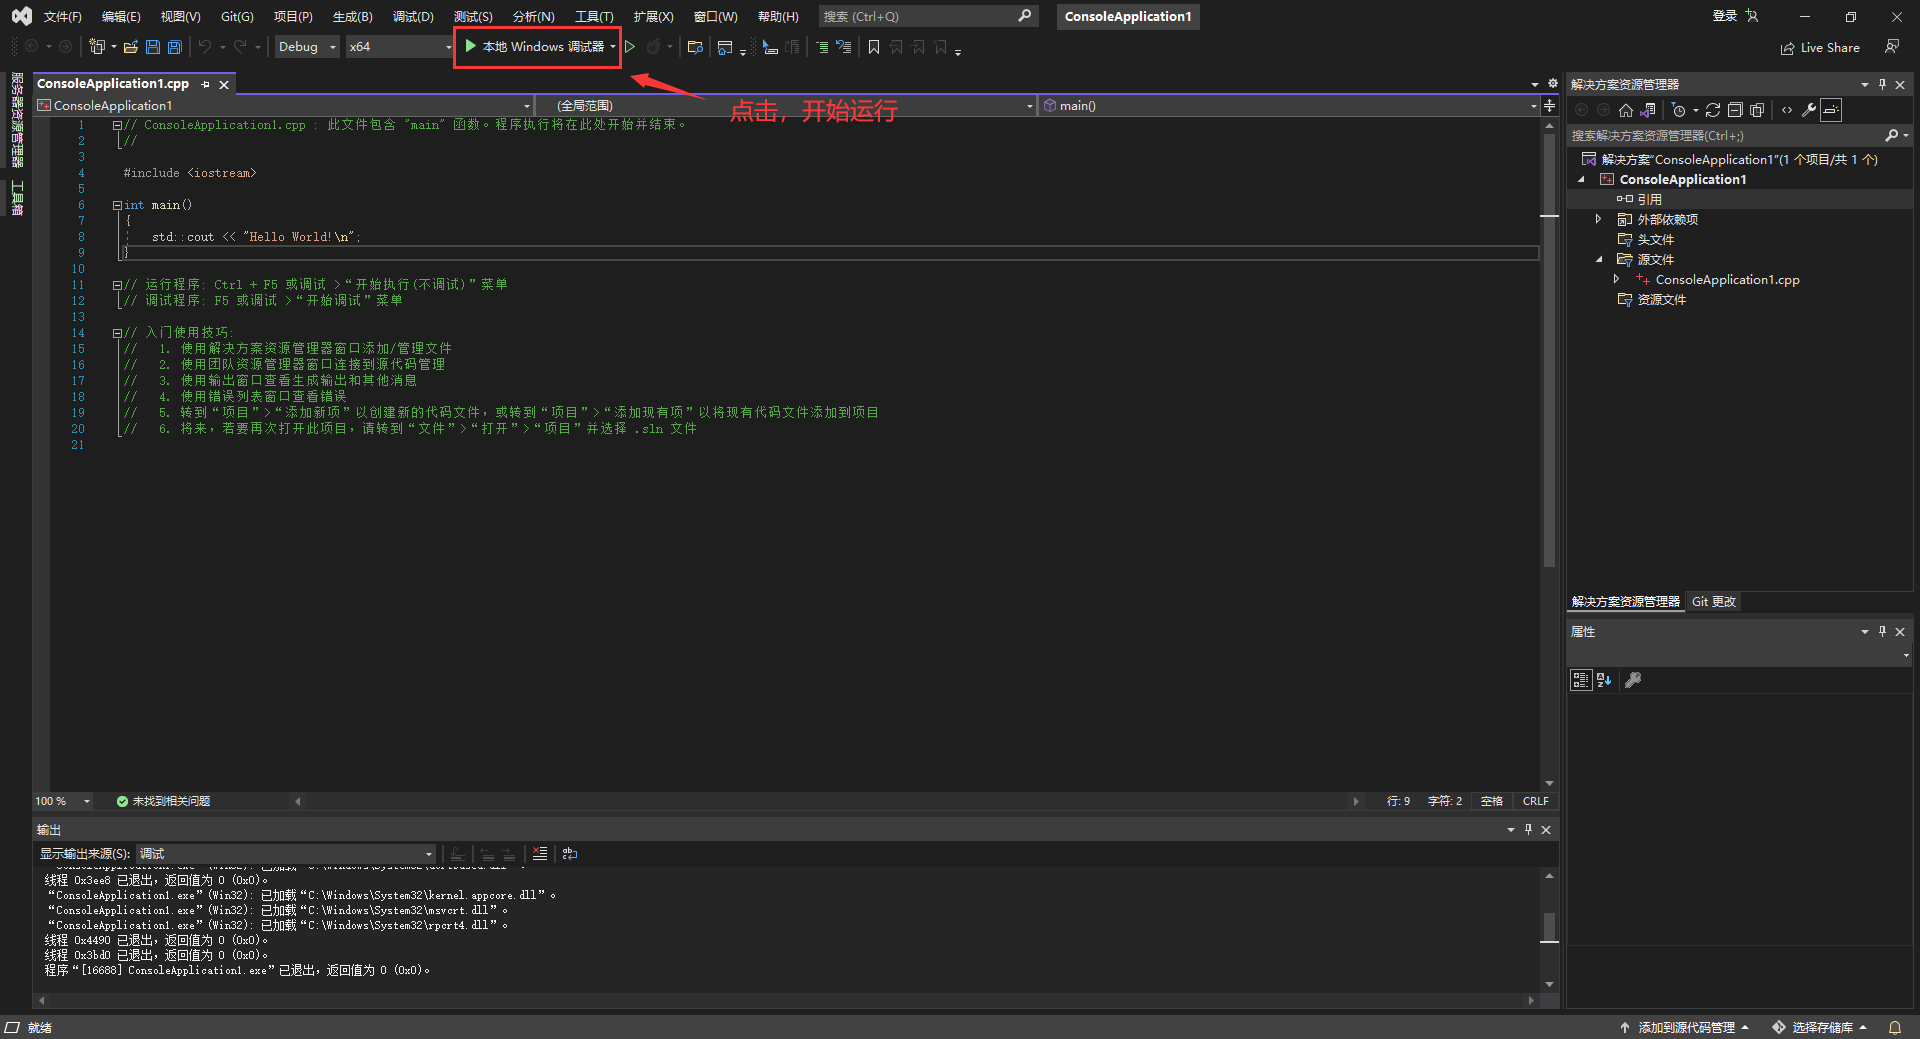
Task: Click the Output panel horizontal scrollbar
Action: click(785, 1000)
